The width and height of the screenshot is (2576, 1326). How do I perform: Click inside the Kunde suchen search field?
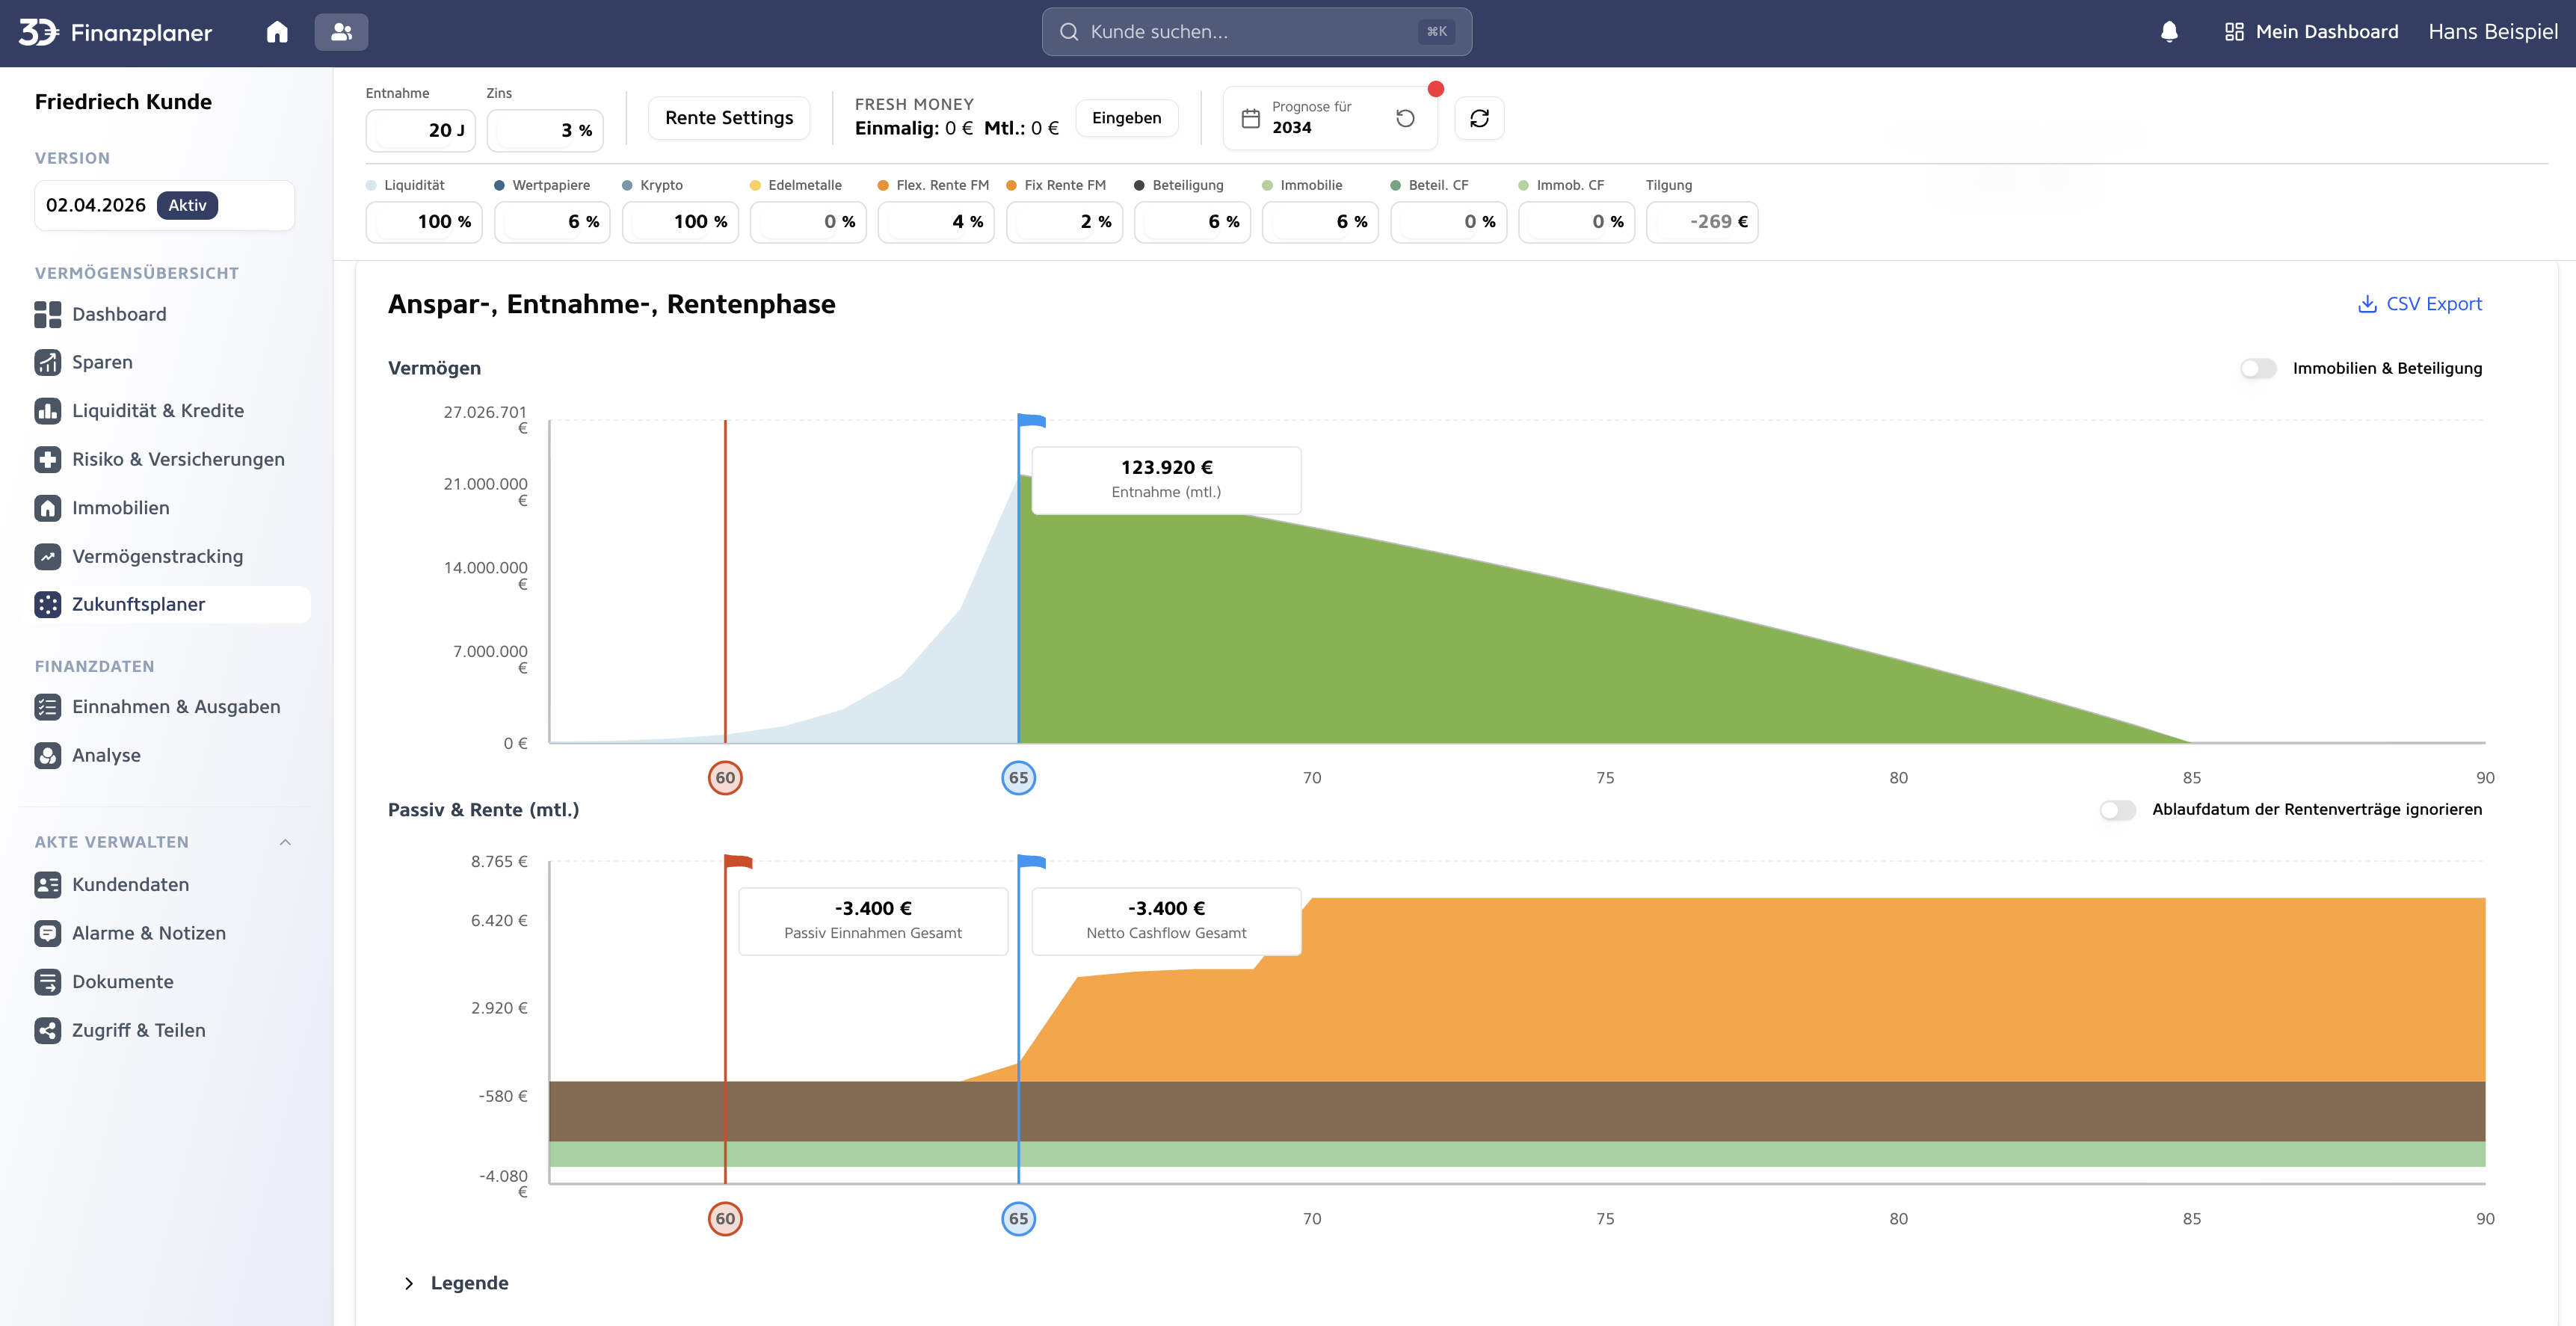(x=1255, y=31)
